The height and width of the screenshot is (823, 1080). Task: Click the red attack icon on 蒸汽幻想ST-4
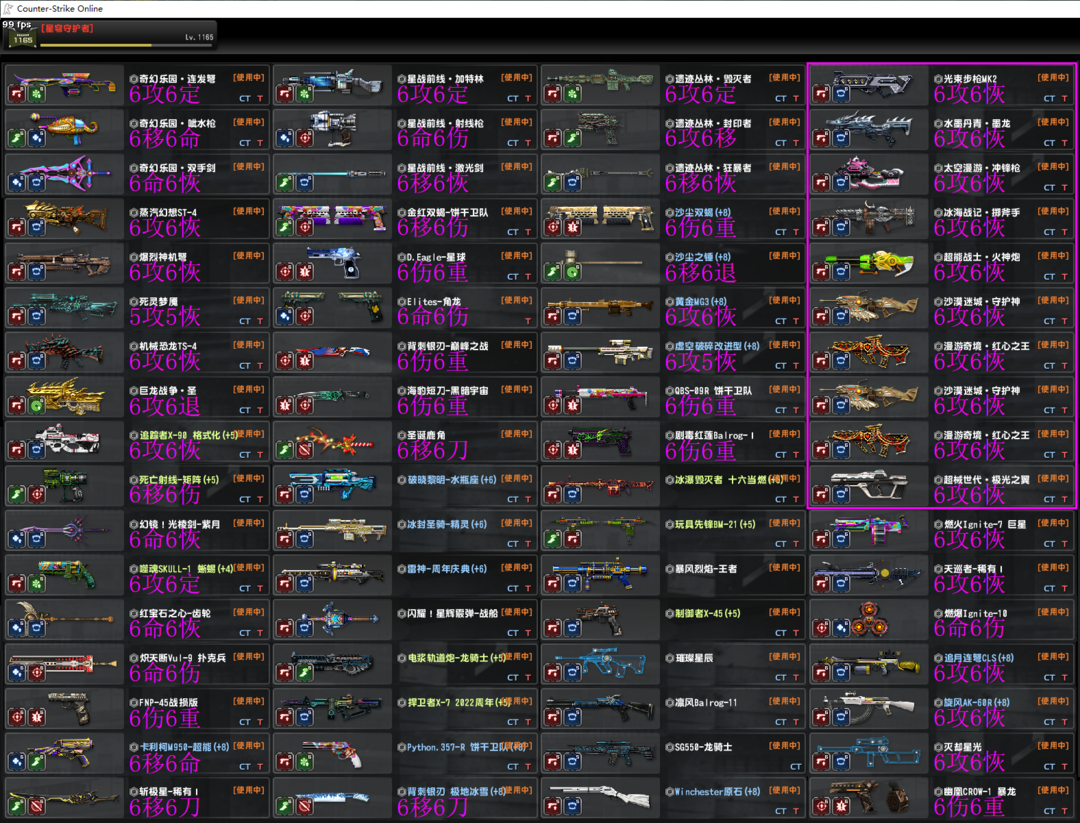(x=17, y=227)
